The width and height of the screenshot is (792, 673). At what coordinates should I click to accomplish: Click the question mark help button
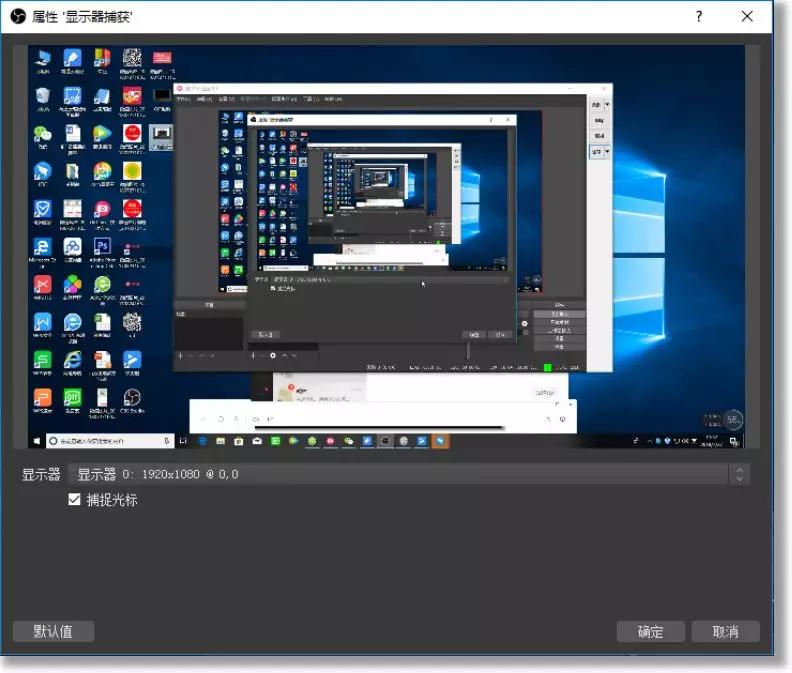(699, 17)
